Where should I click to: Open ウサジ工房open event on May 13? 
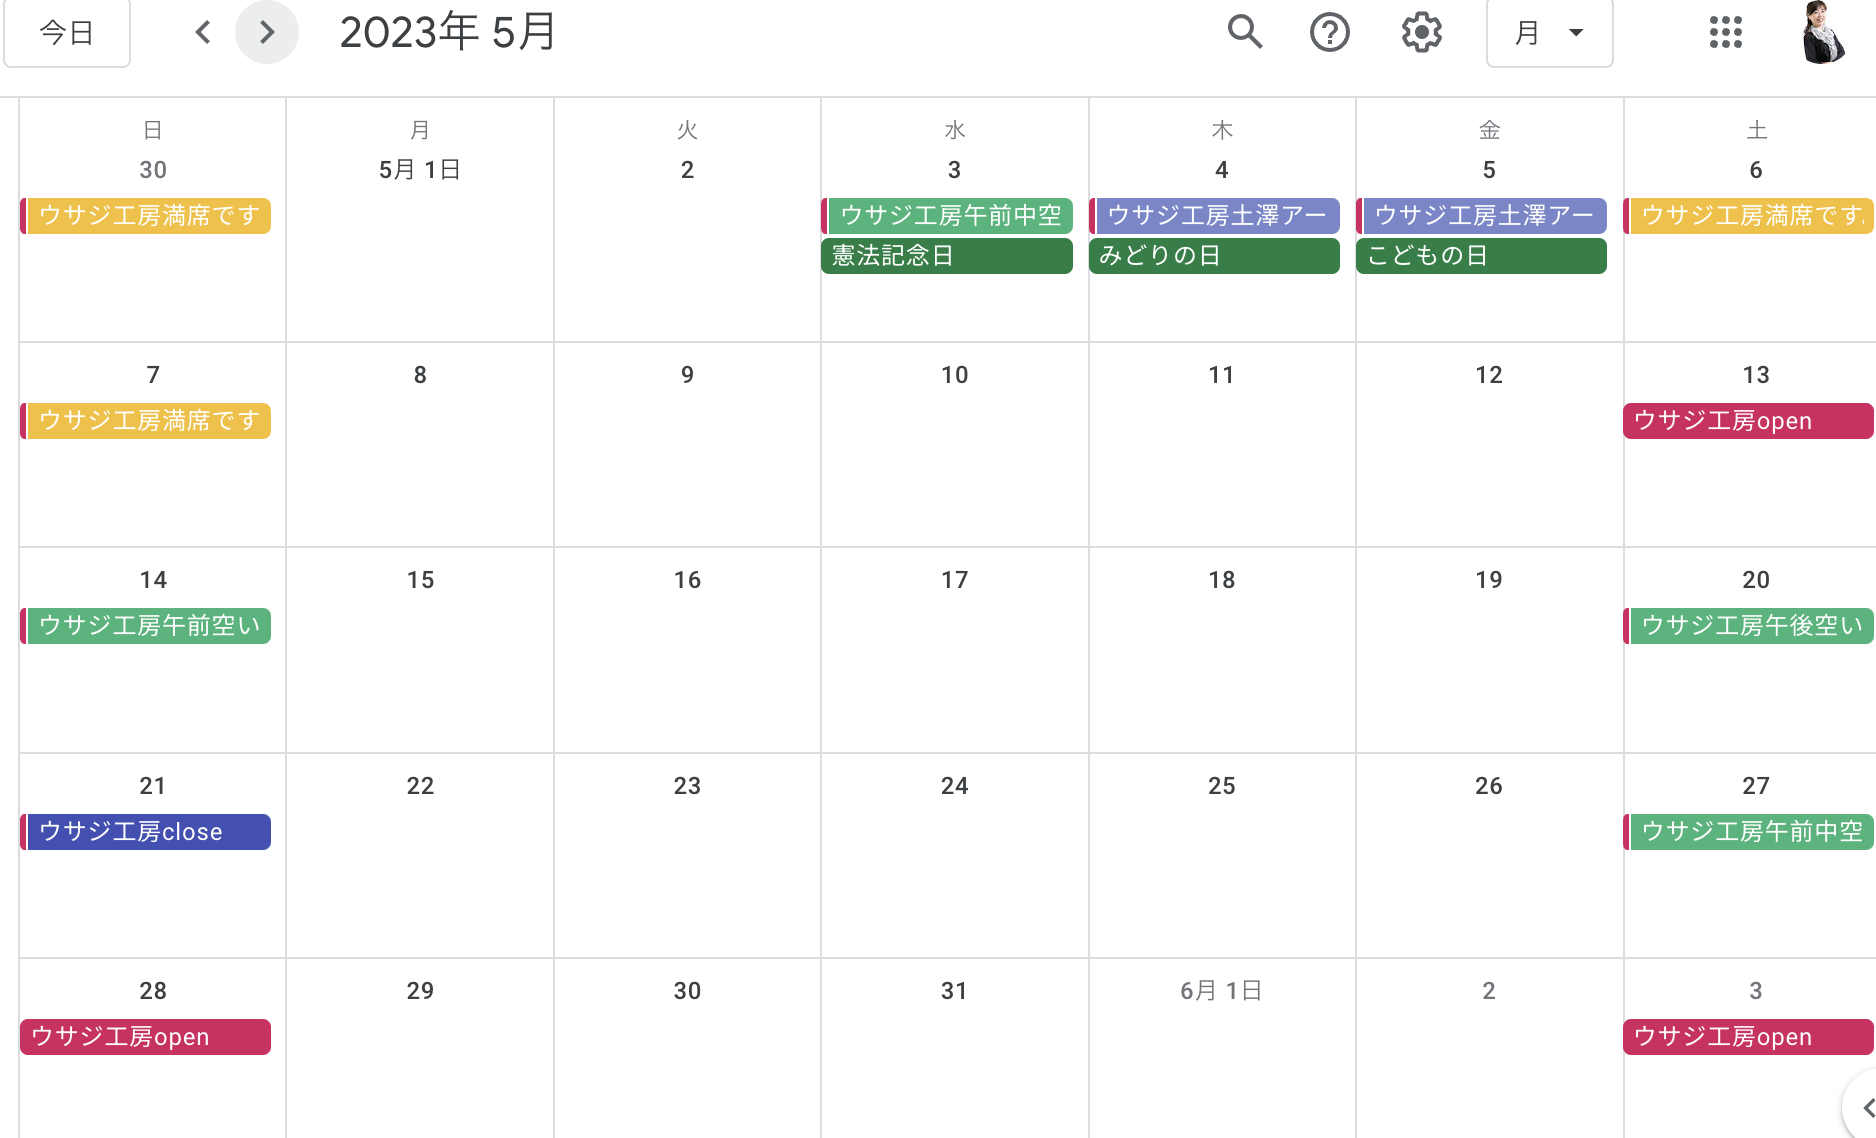pos(1748,421)
